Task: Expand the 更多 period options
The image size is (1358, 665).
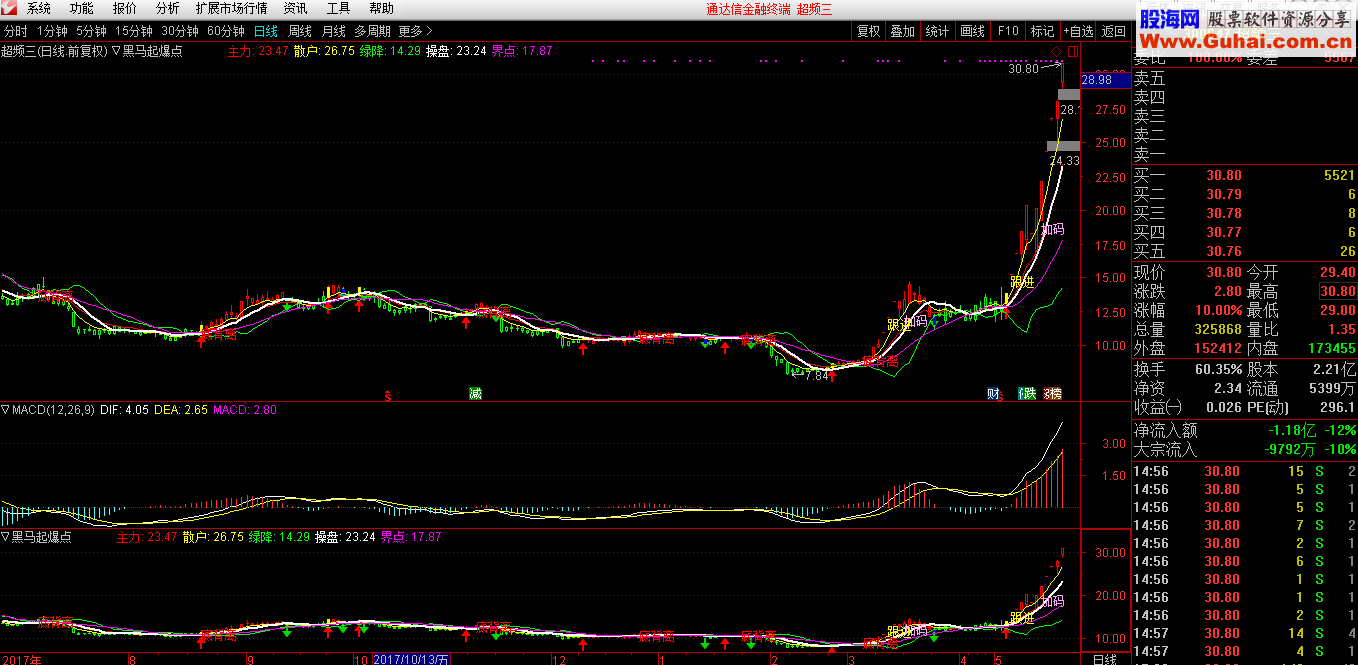Action: 416,31
